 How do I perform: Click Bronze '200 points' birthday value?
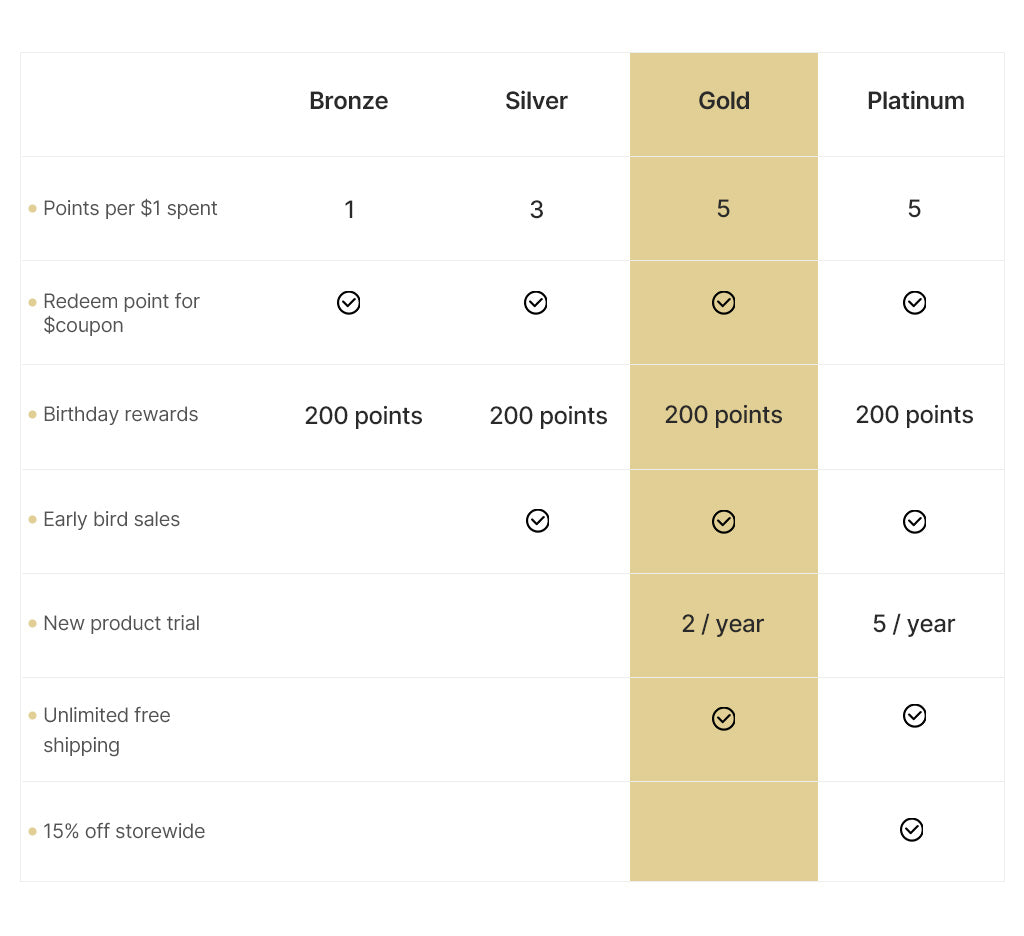363,416
